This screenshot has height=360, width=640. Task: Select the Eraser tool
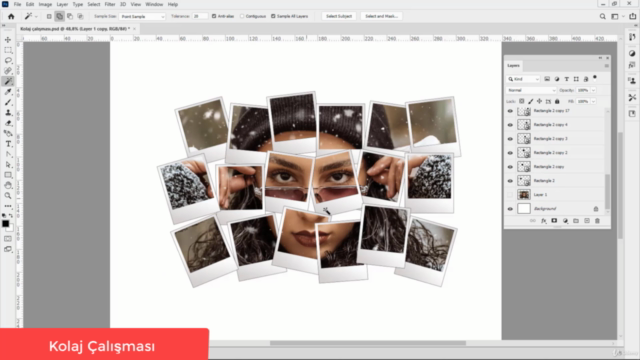coord(8,123)
